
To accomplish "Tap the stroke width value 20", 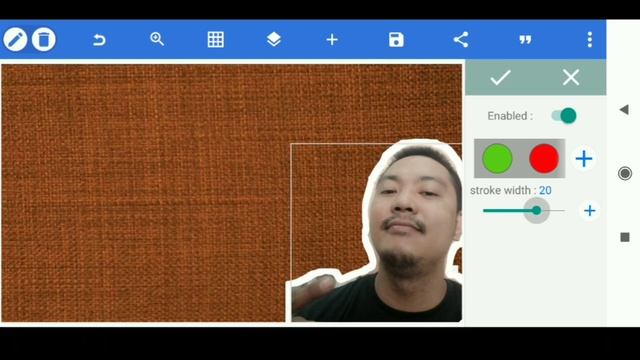I will pyautogui.click(x=545, y=190).
